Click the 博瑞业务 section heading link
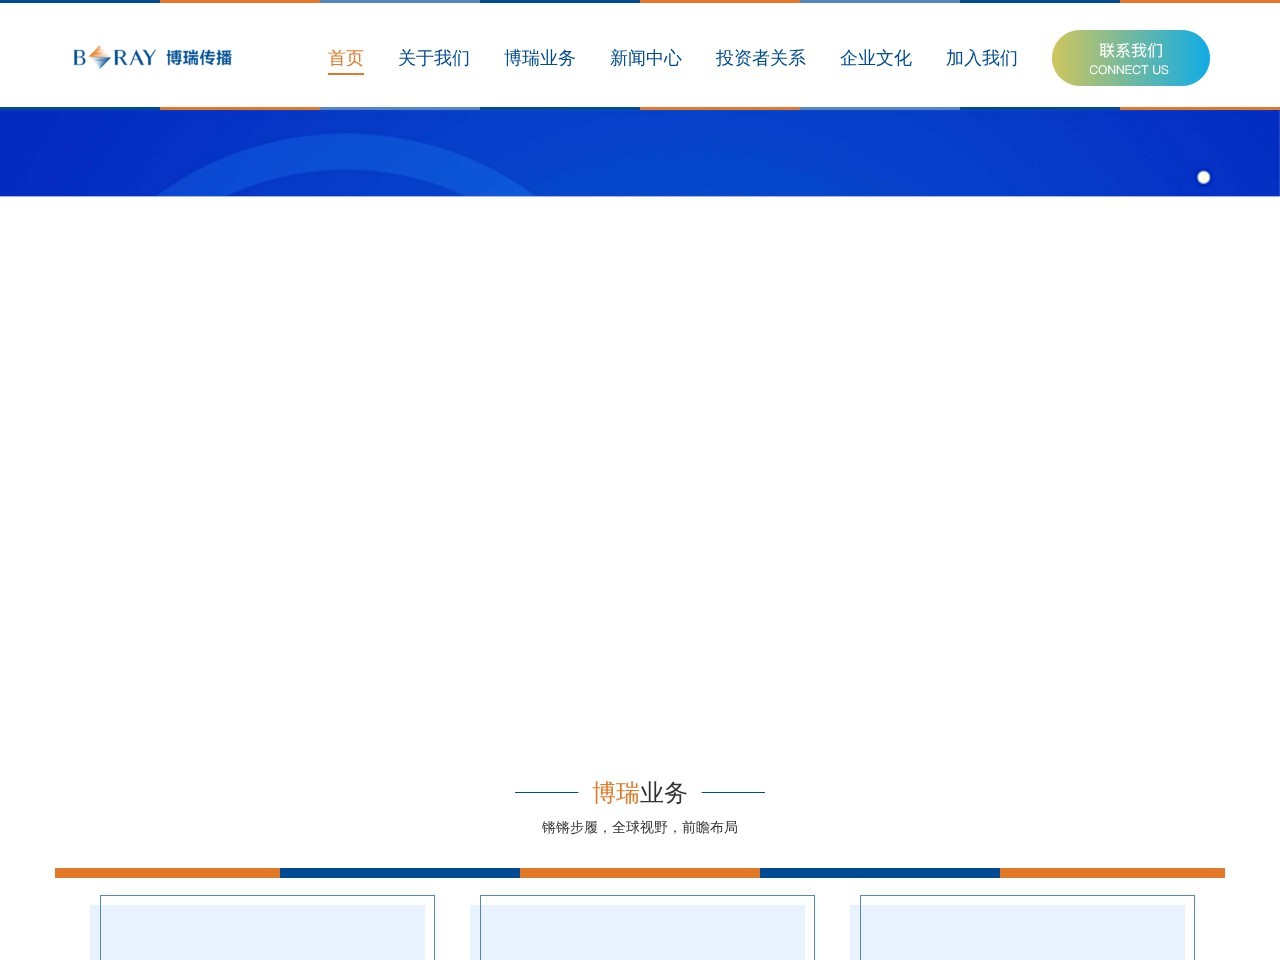Screen dimensions: 1280x960 tap(640, 792)
